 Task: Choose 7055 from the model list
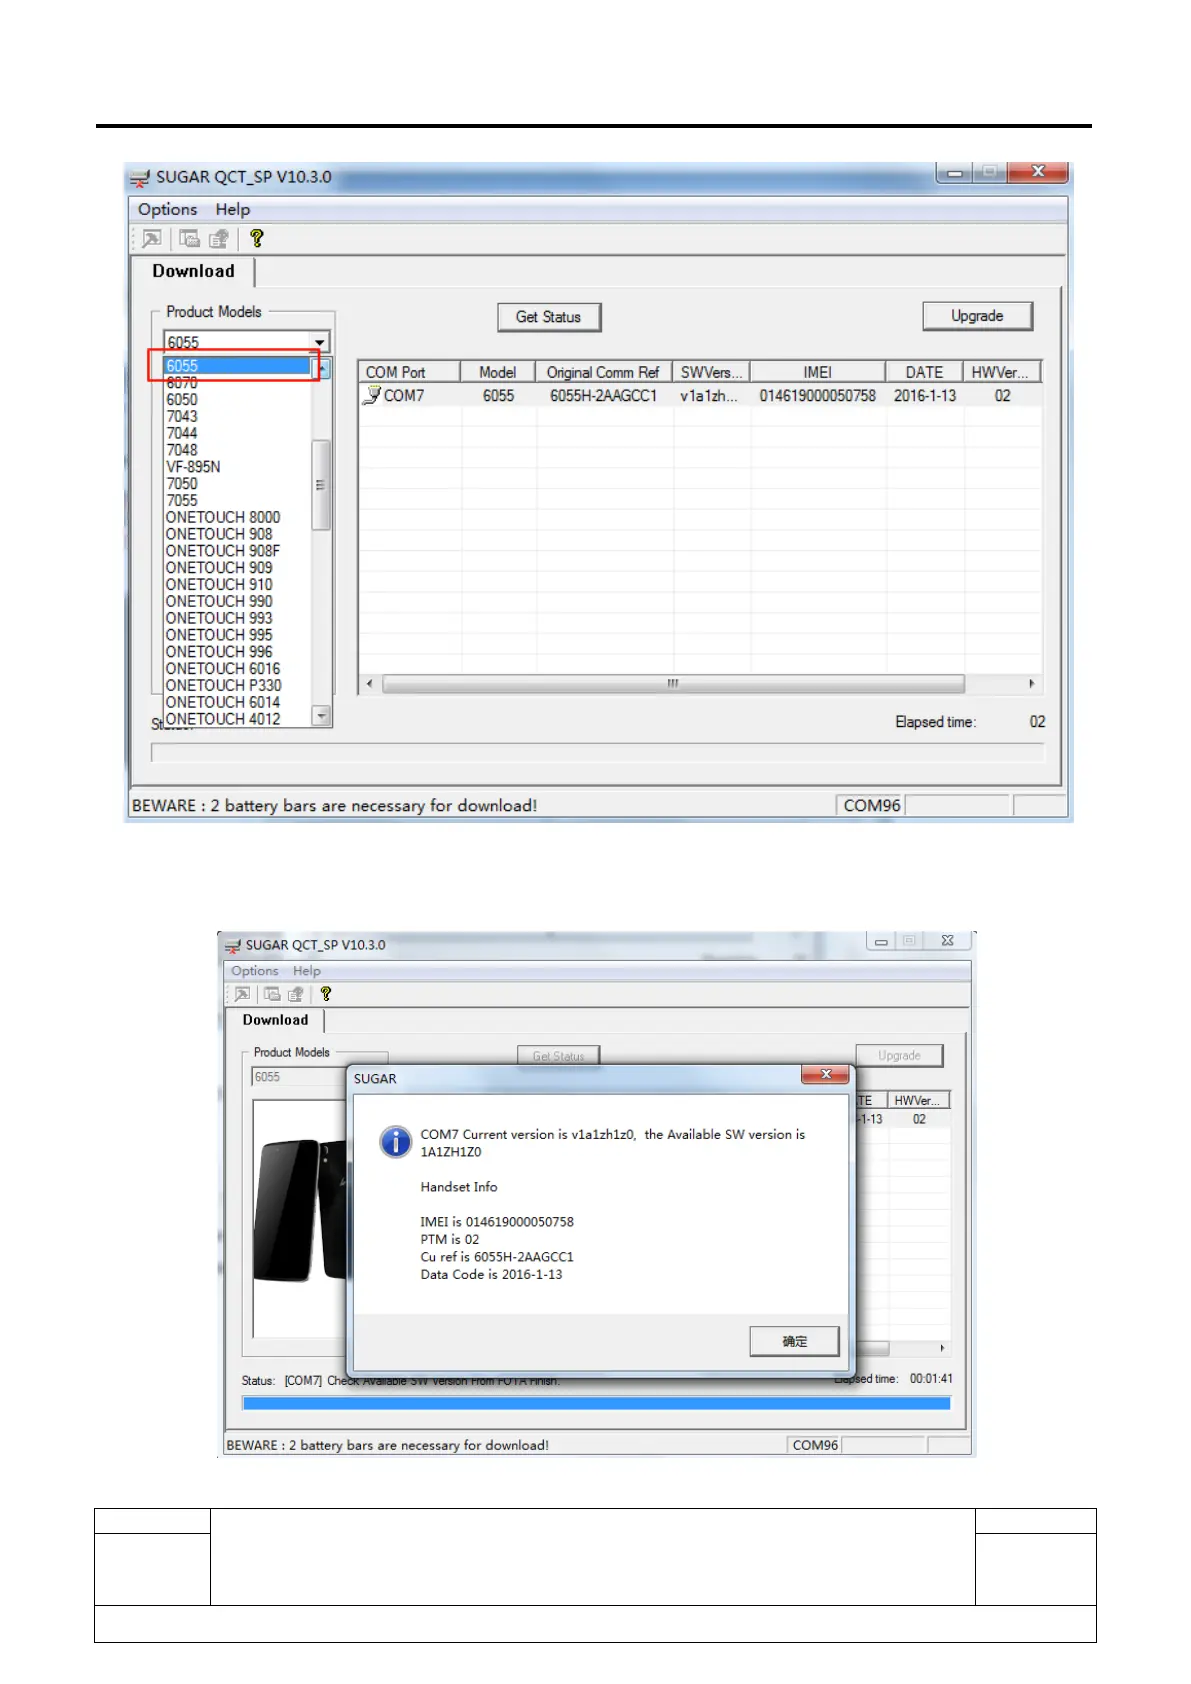click(x=182, y=501)
